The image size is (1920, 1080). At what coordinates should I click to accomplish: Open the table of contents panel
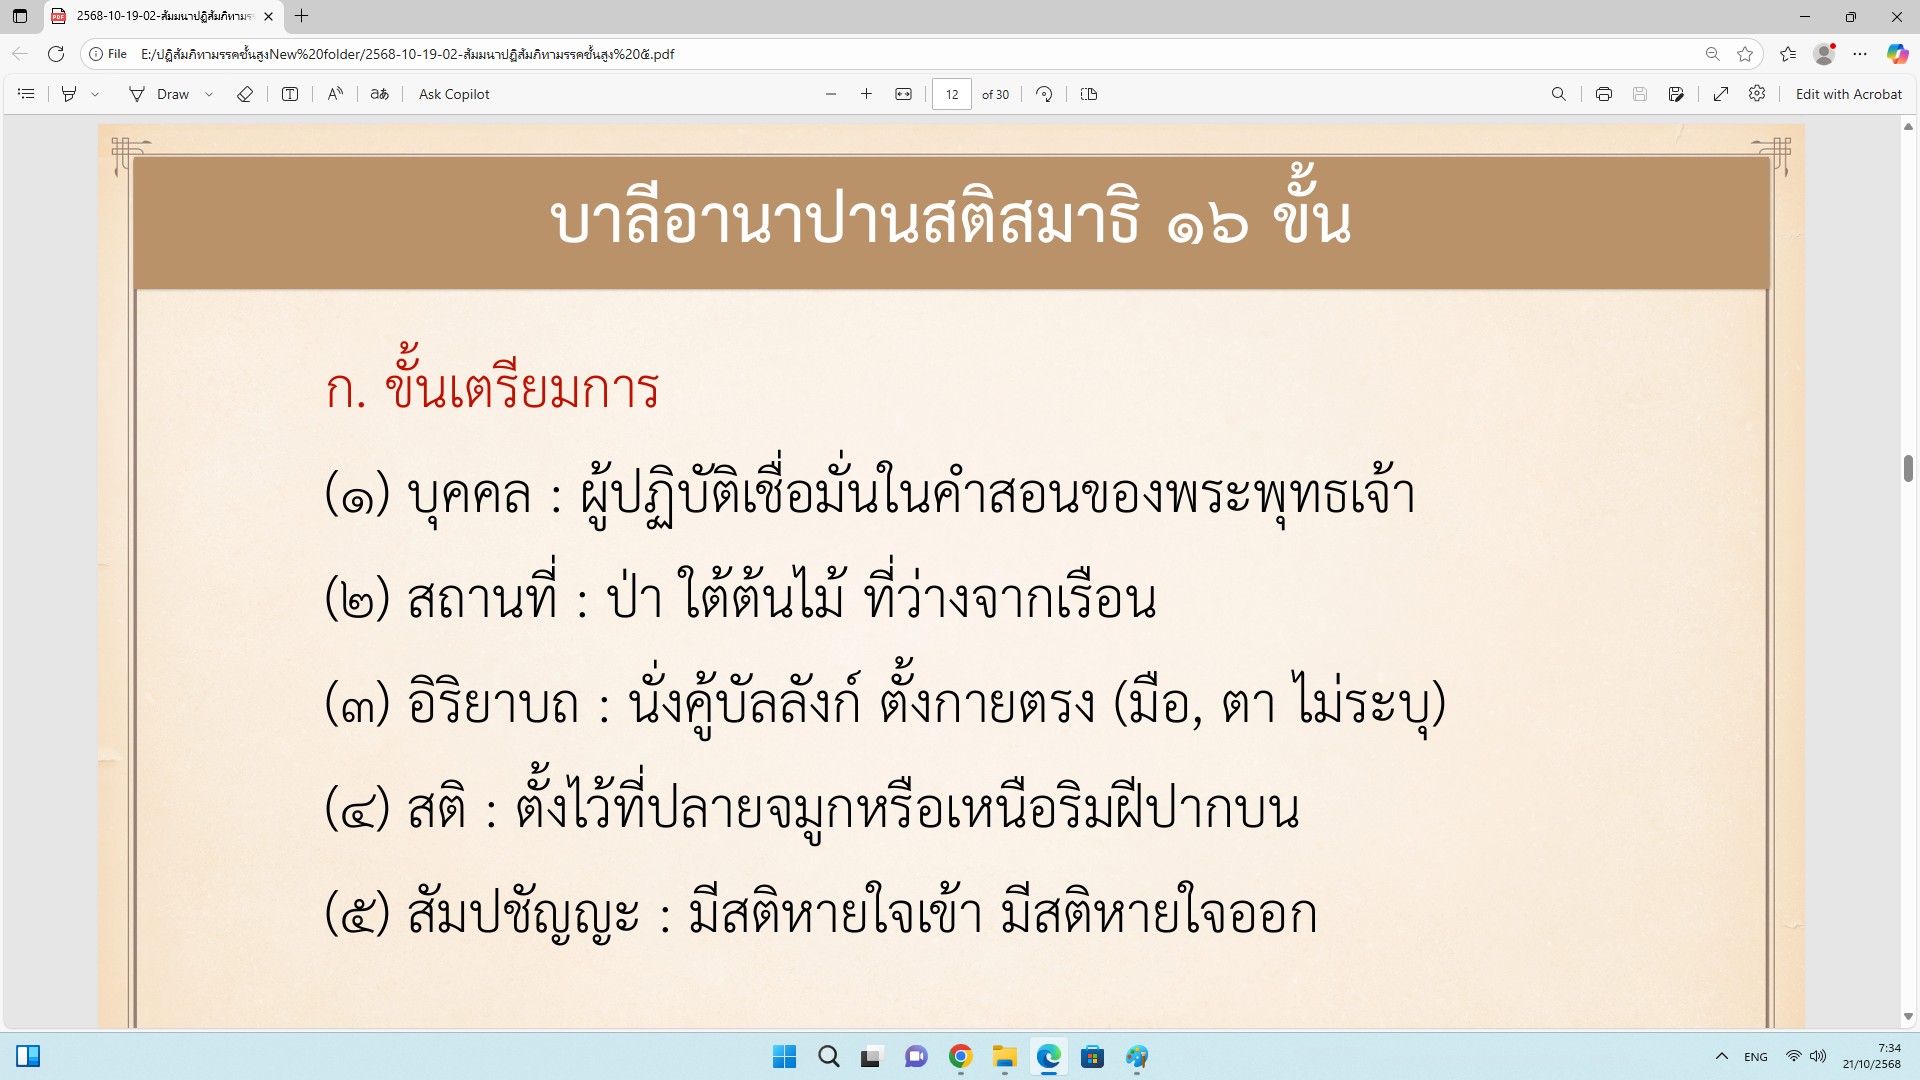[27, 94]
